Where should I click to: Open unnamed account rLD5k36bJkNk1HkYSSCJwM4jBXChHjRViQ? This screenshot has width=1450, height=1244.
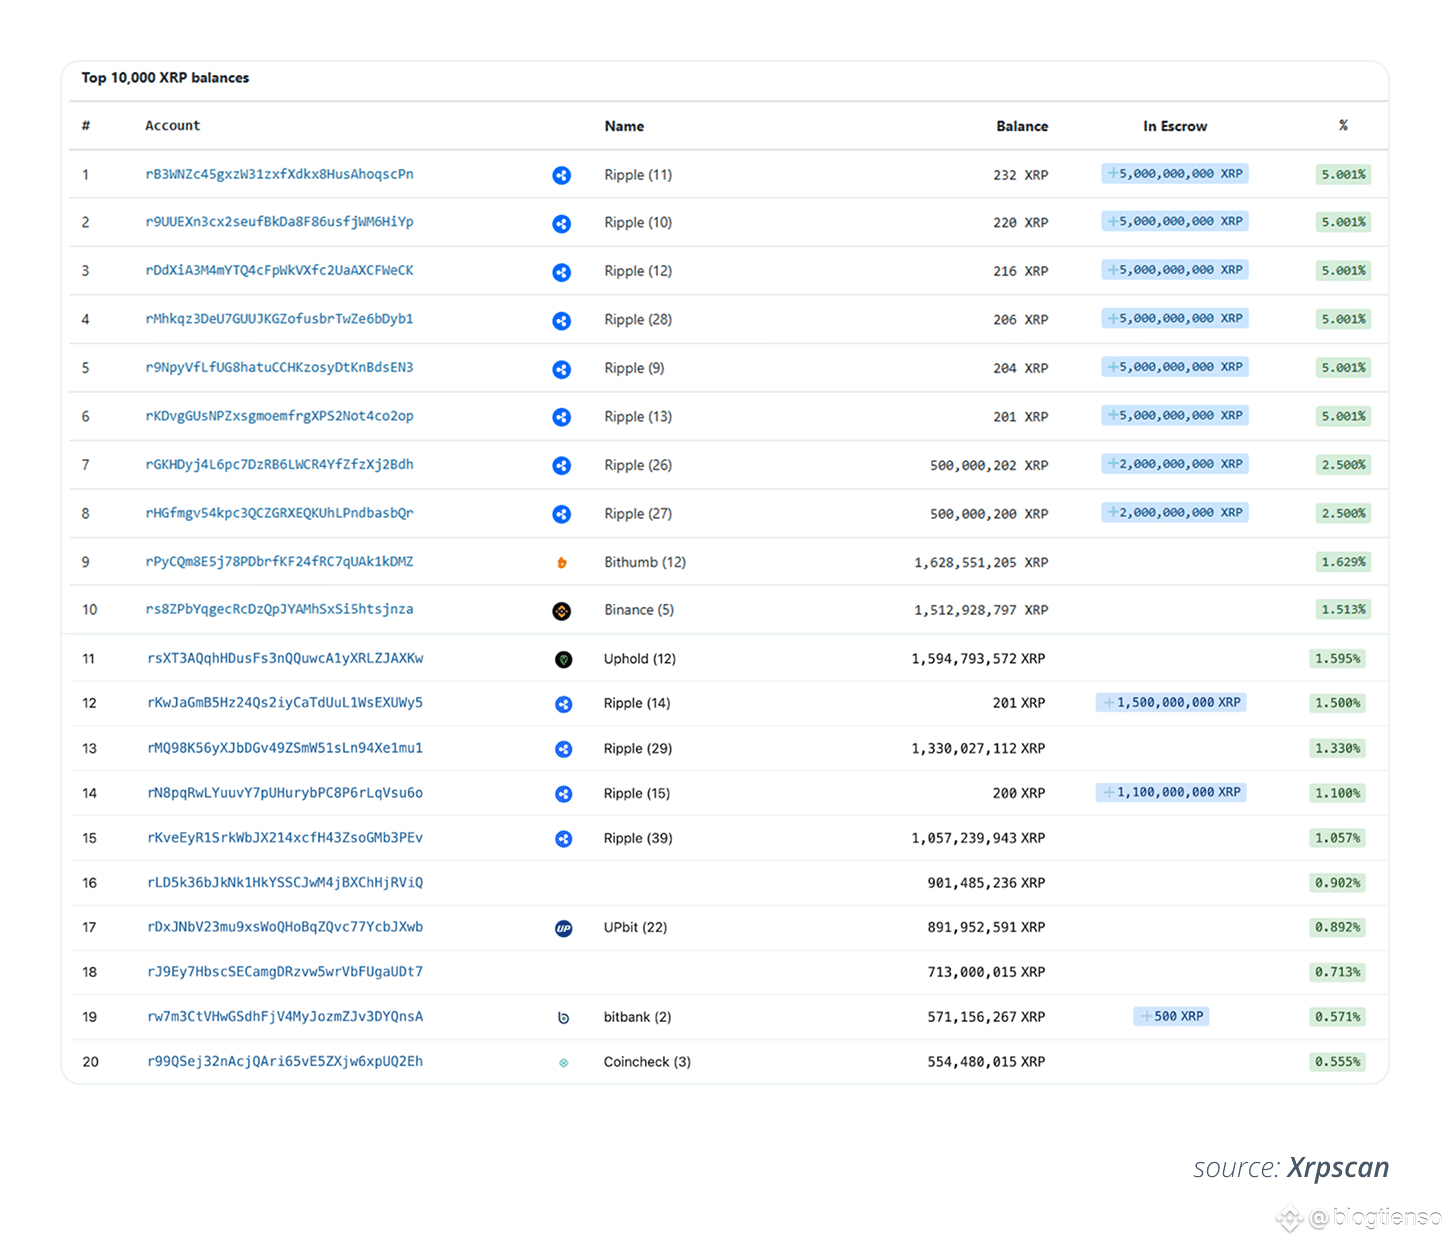[285, 882]
